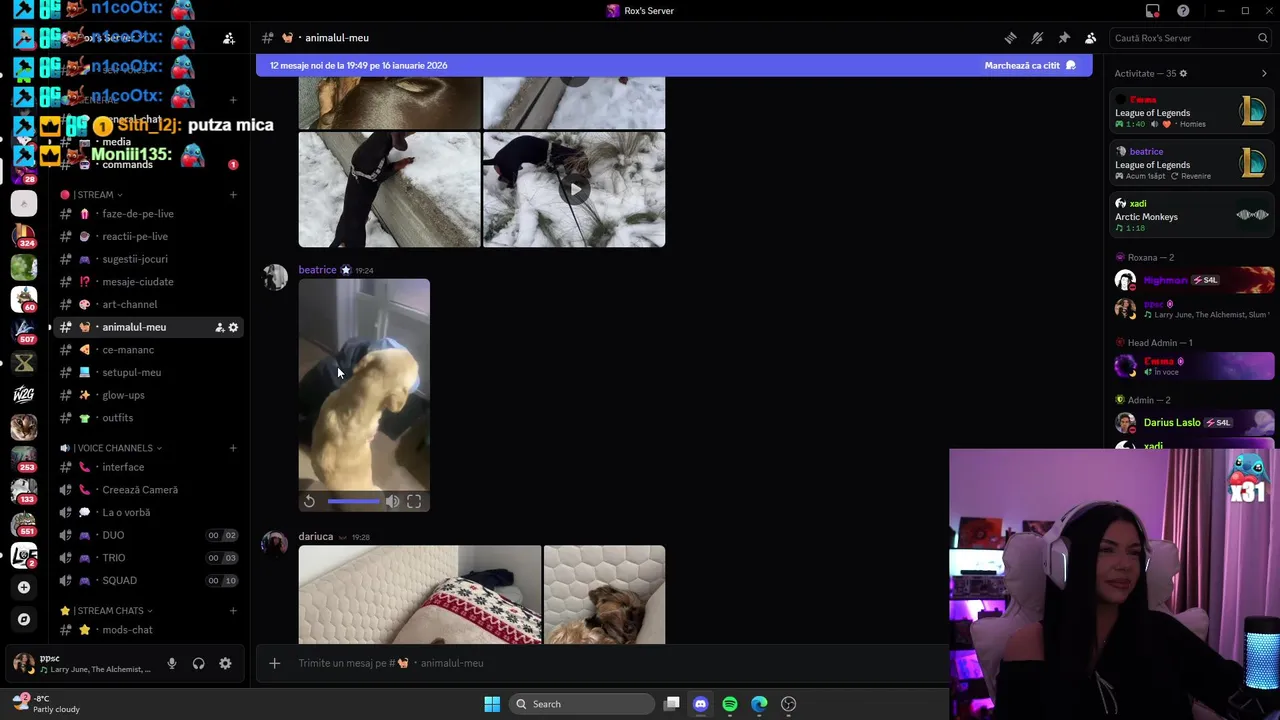The height and width of the screenshot is (720, 1280).
Task: Replay beatrice's video
Action: pyautogui.click(x=309, y=502)
